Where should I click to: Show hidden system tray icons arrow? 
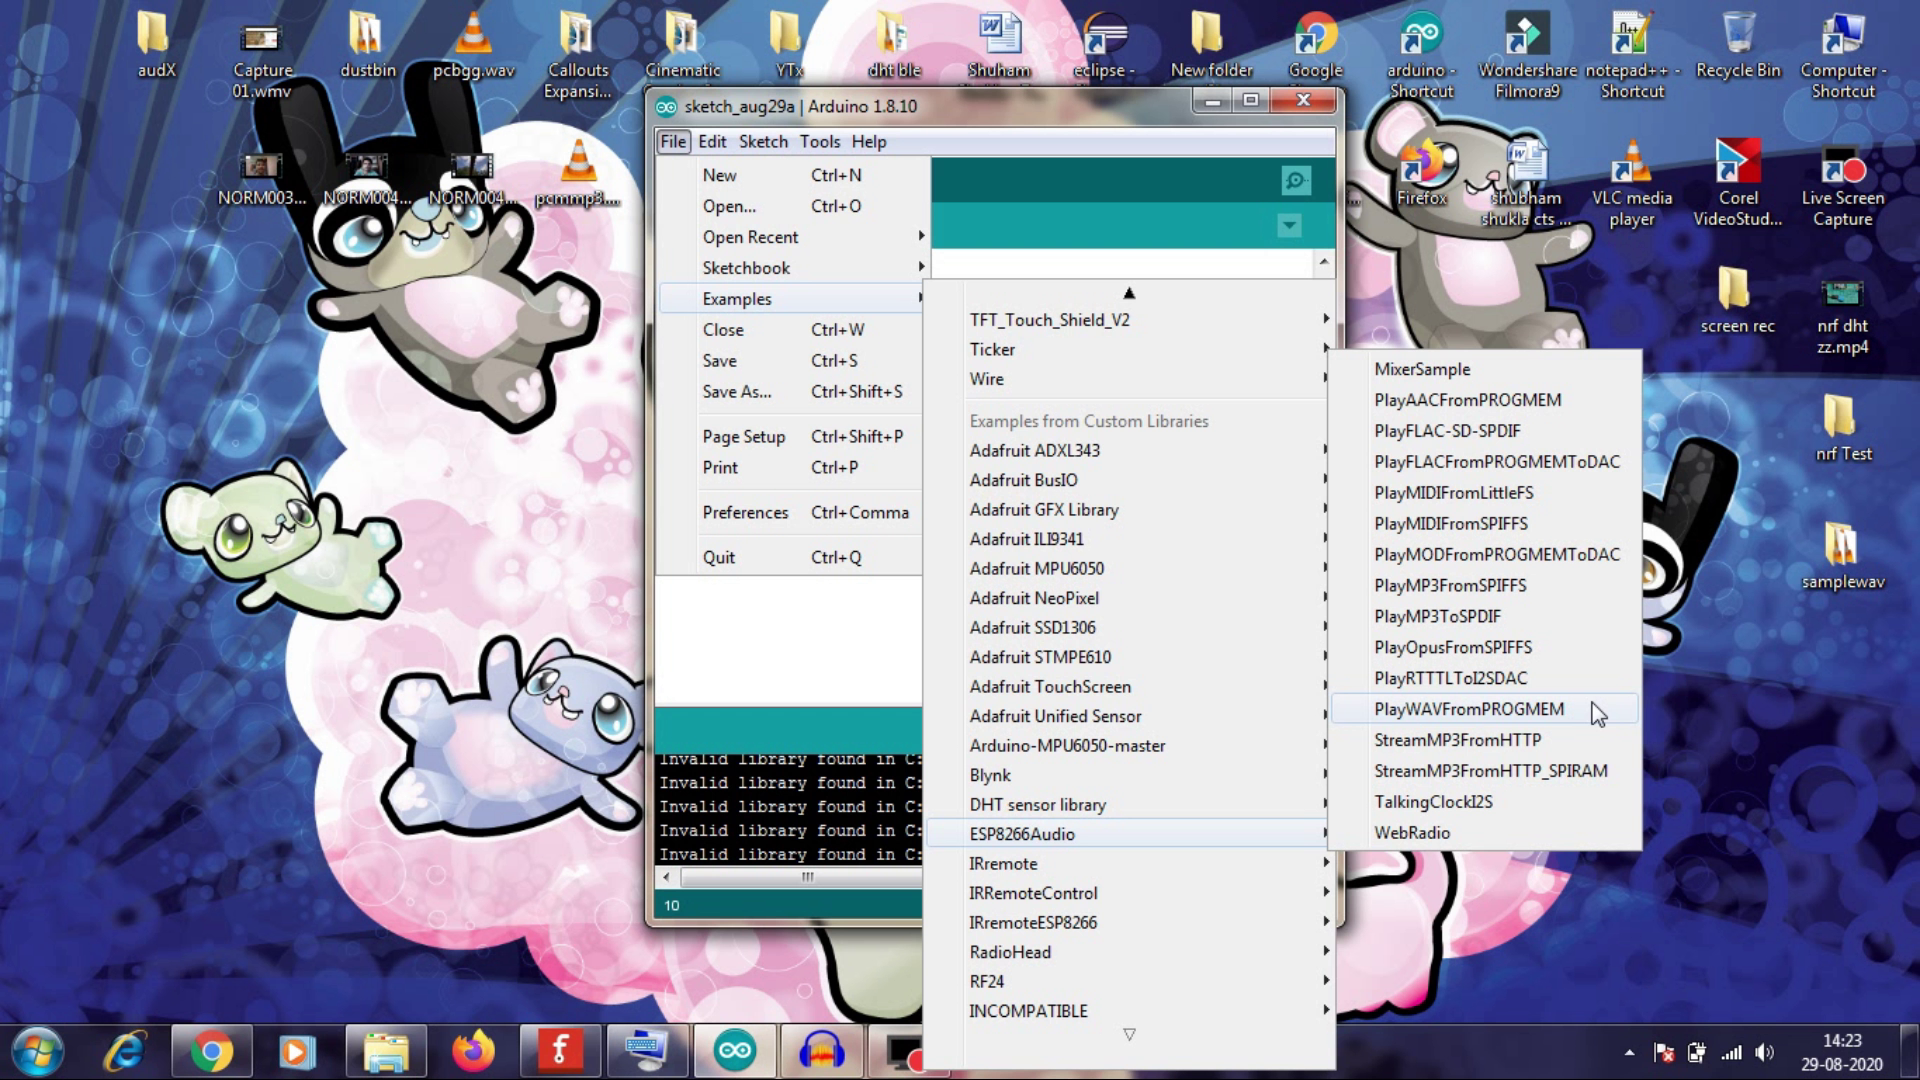(x=1629, y=1052)
